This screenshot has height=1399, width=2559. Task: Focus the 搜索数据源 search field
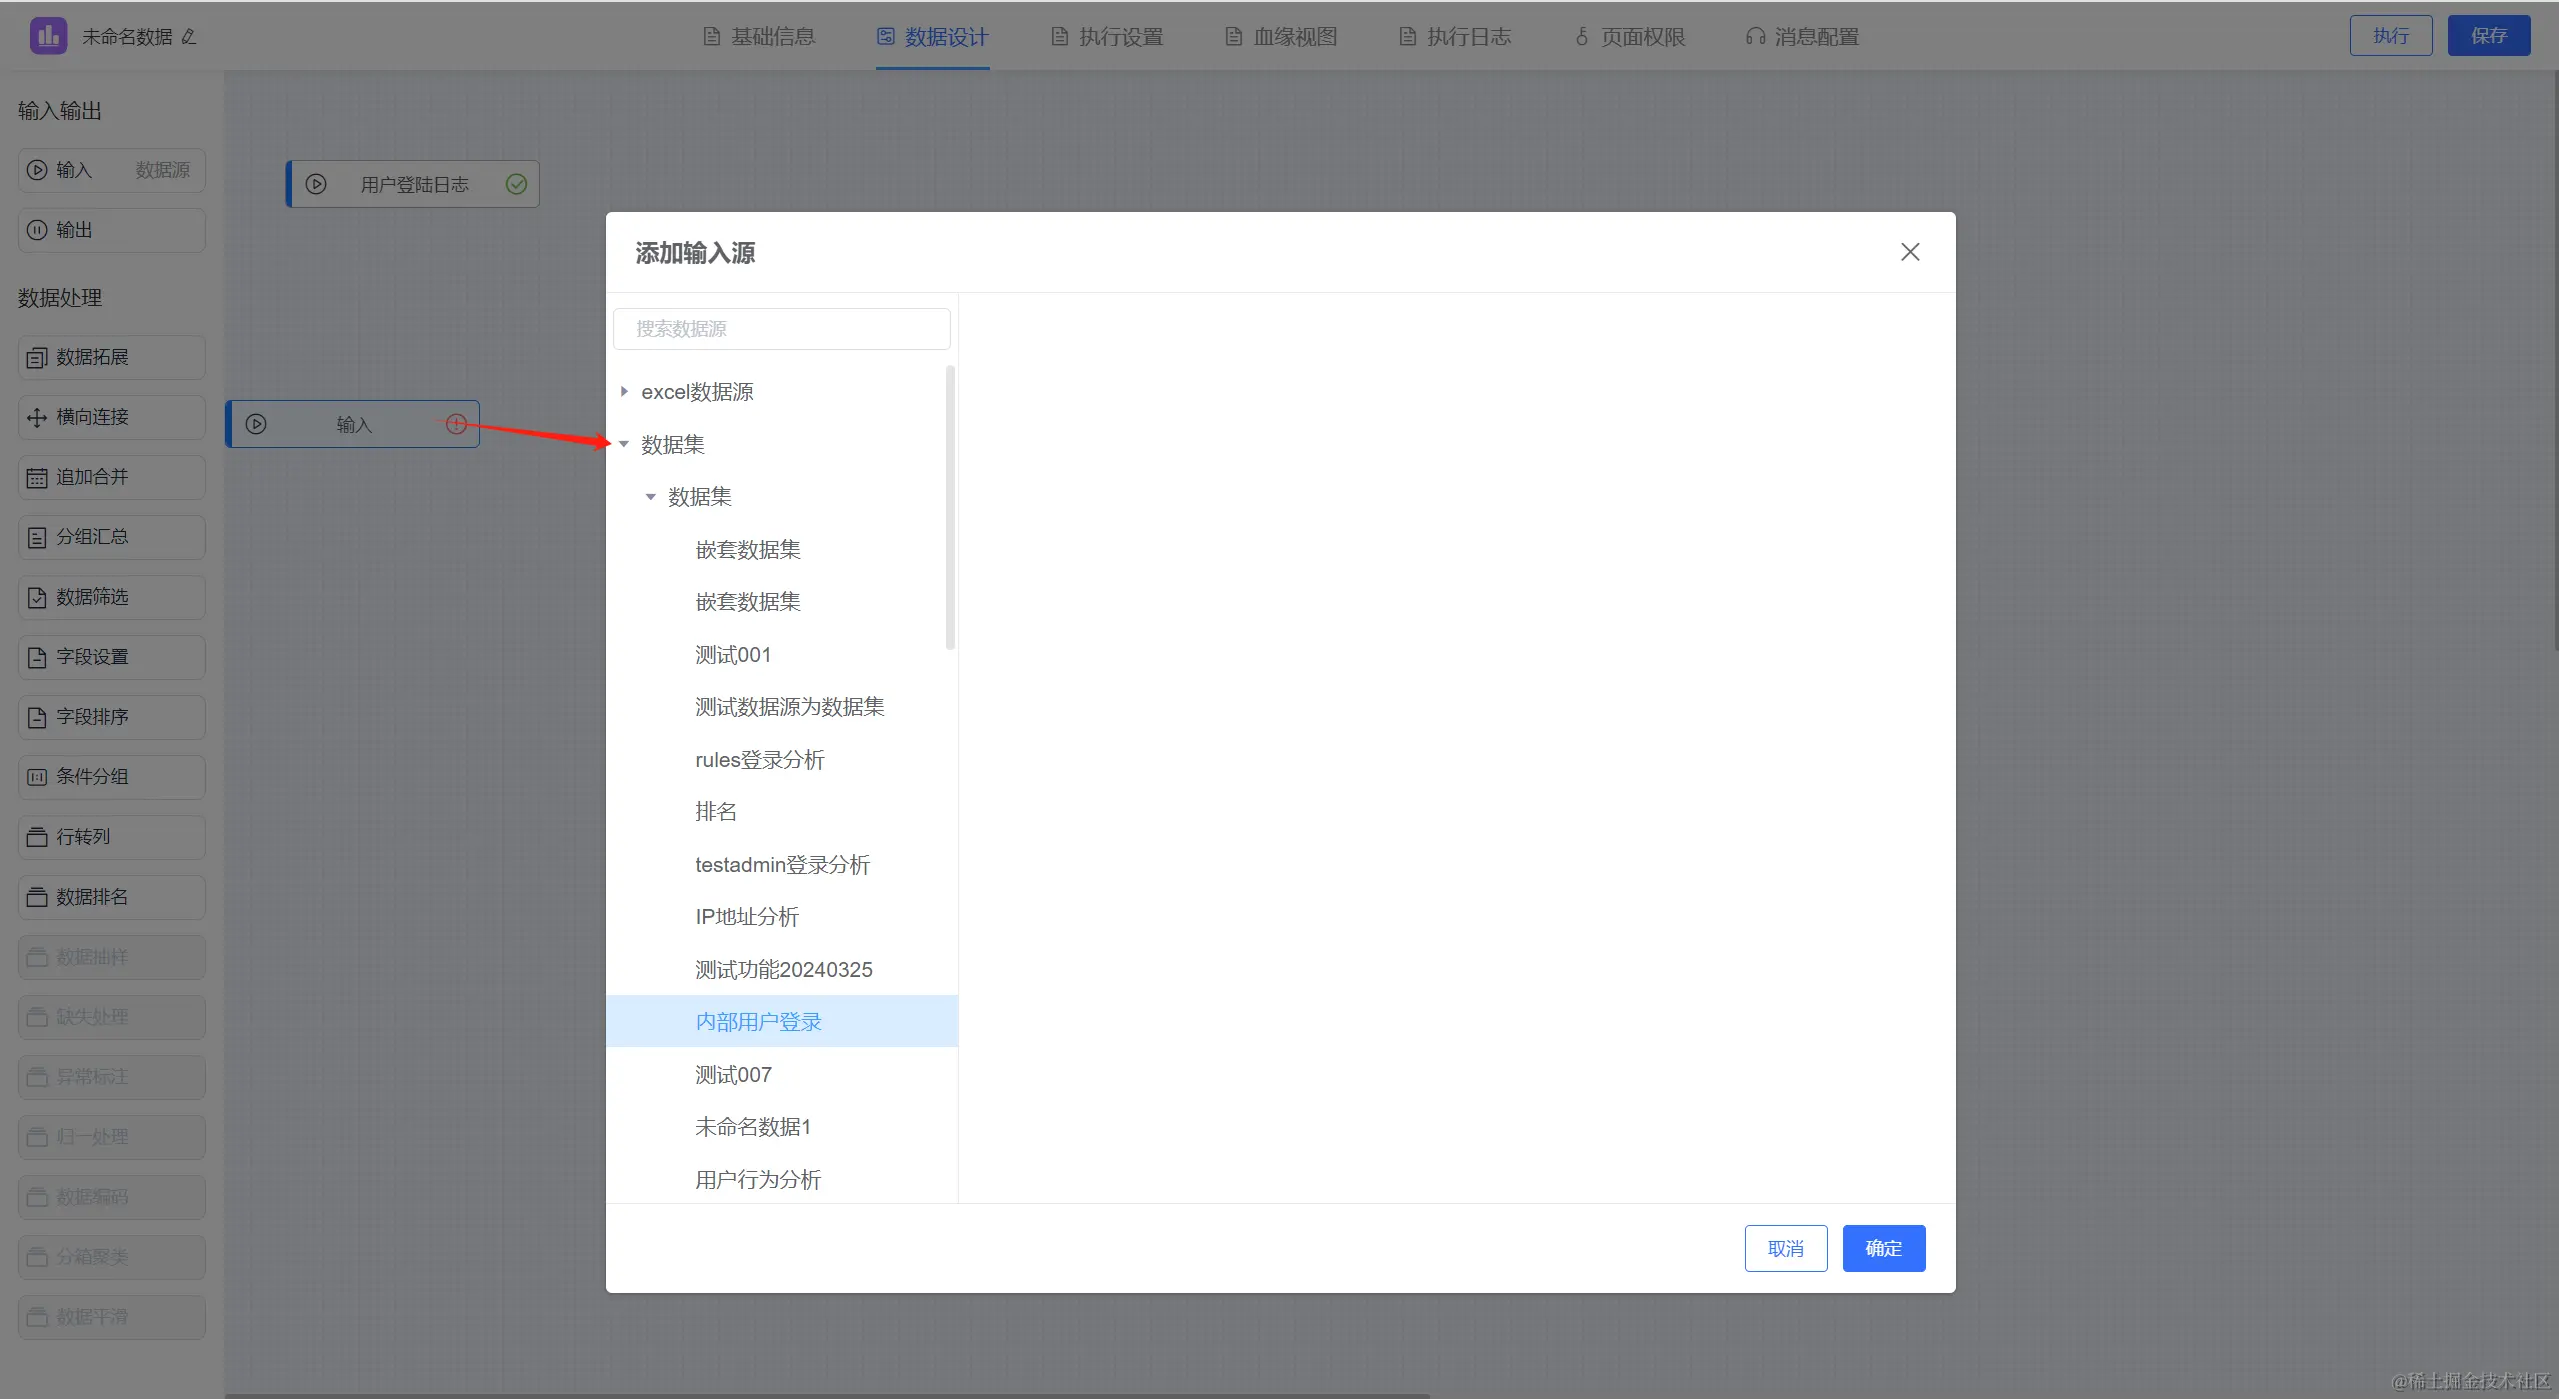coord(781,329)
